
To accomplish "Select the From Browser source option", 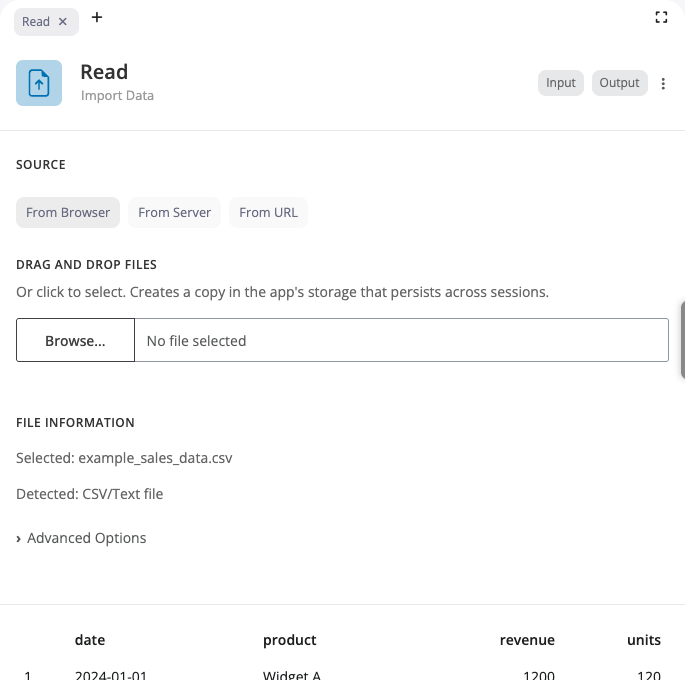I will tap(68, 212).
